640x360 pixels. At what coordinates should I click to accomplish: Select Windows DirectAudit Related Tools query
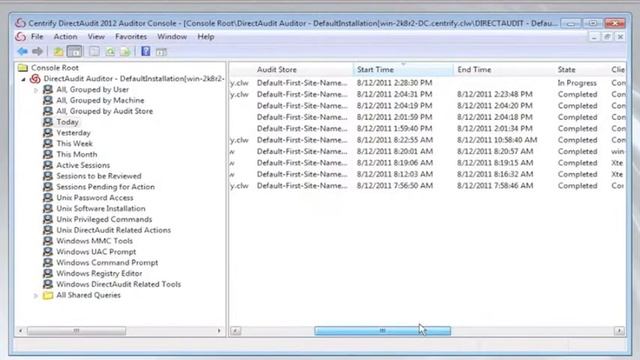(x=118, y=284)
